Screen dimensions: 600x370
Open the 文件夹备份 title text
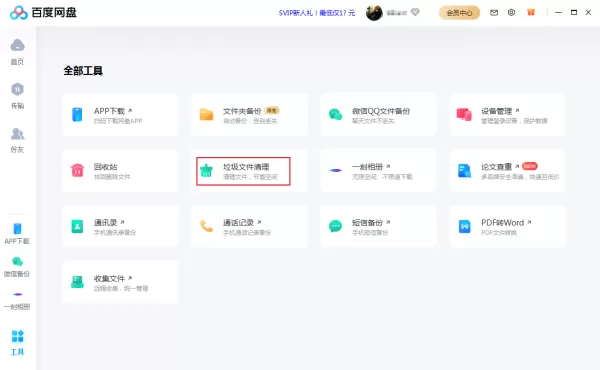[x=242, y=111]
